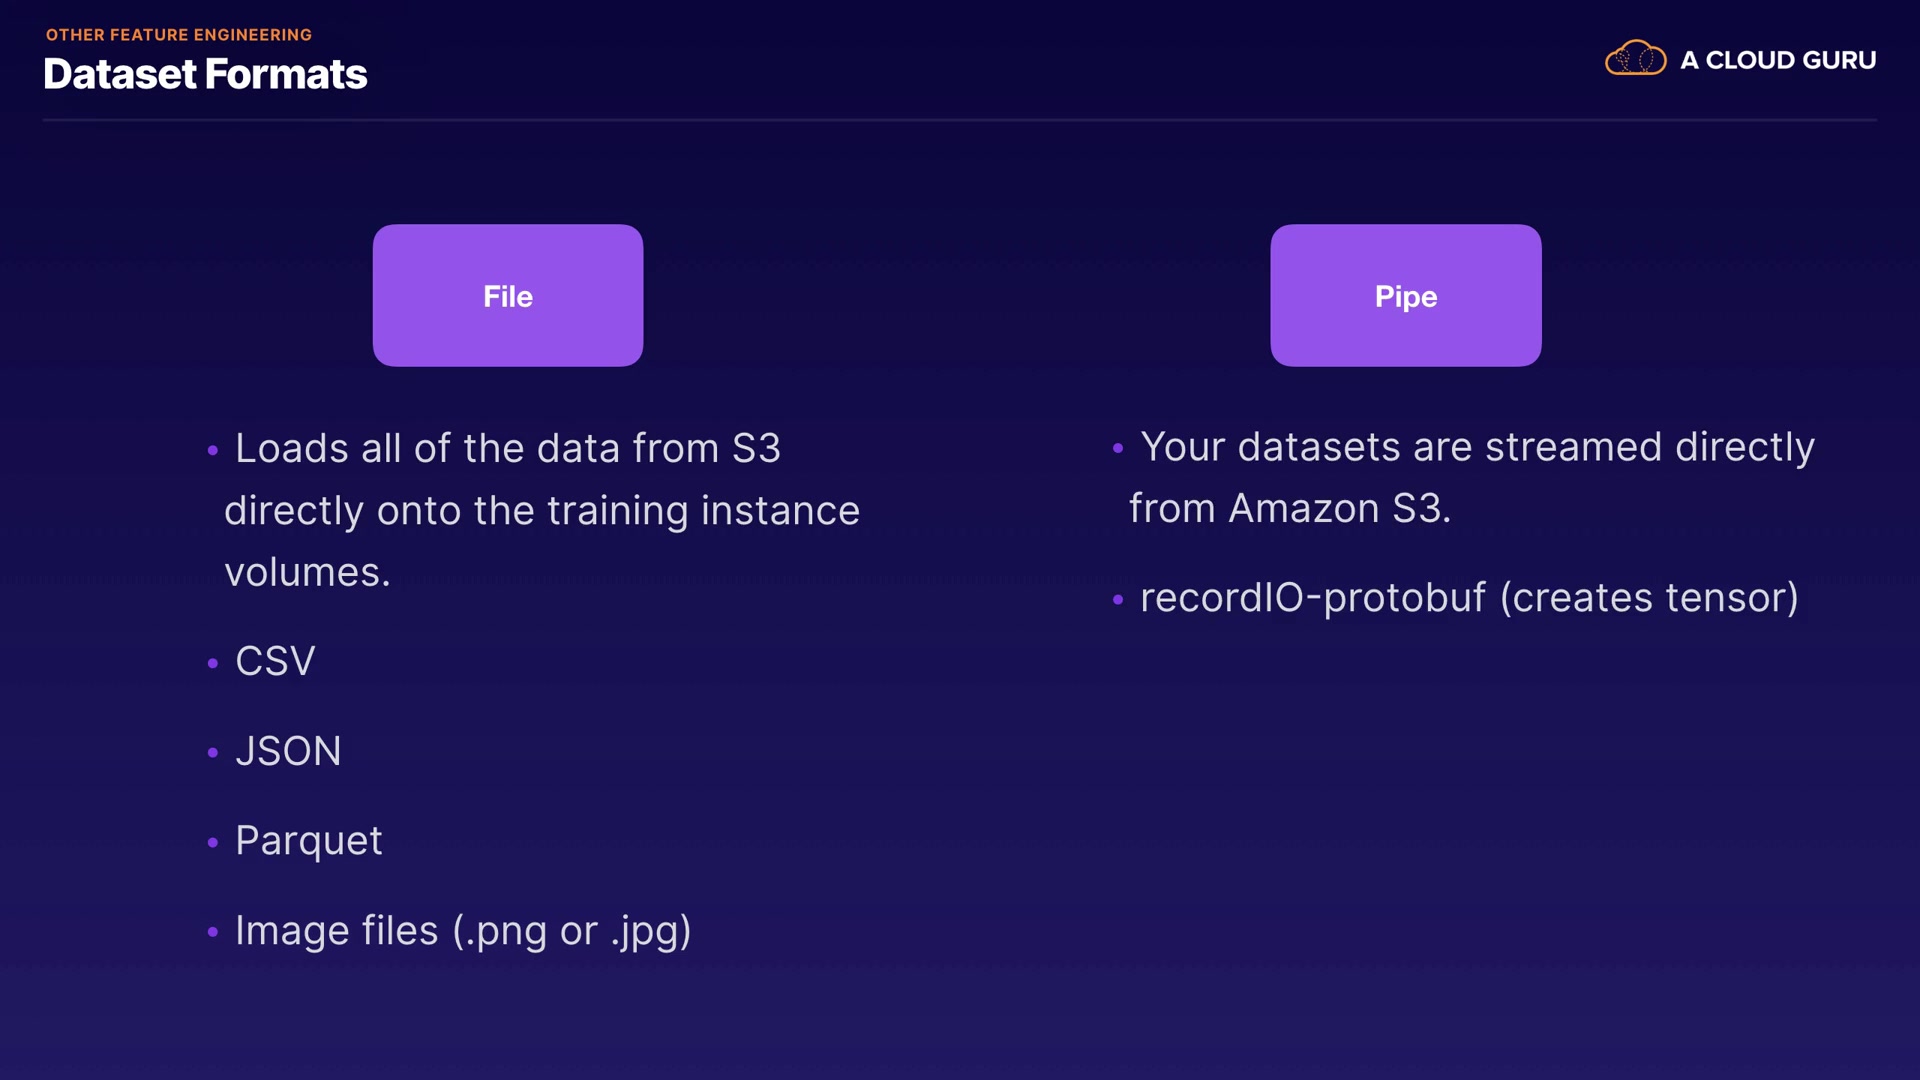This screenshot has height=1080, width=1920.
Task: Click the "A CLOUD GURU" brand text
Action: (1778, 60)
